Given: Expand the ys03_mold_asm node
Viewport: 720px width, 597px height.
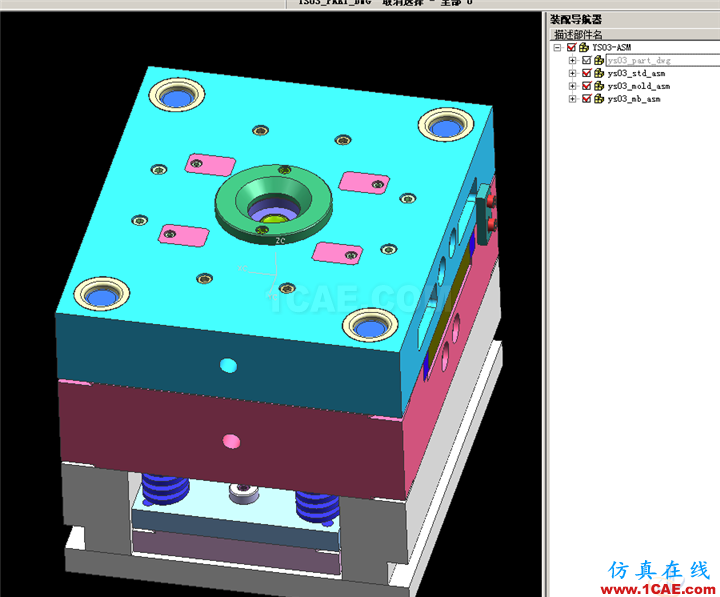Looking at the screenshot, I should click(x=572, y=86).
